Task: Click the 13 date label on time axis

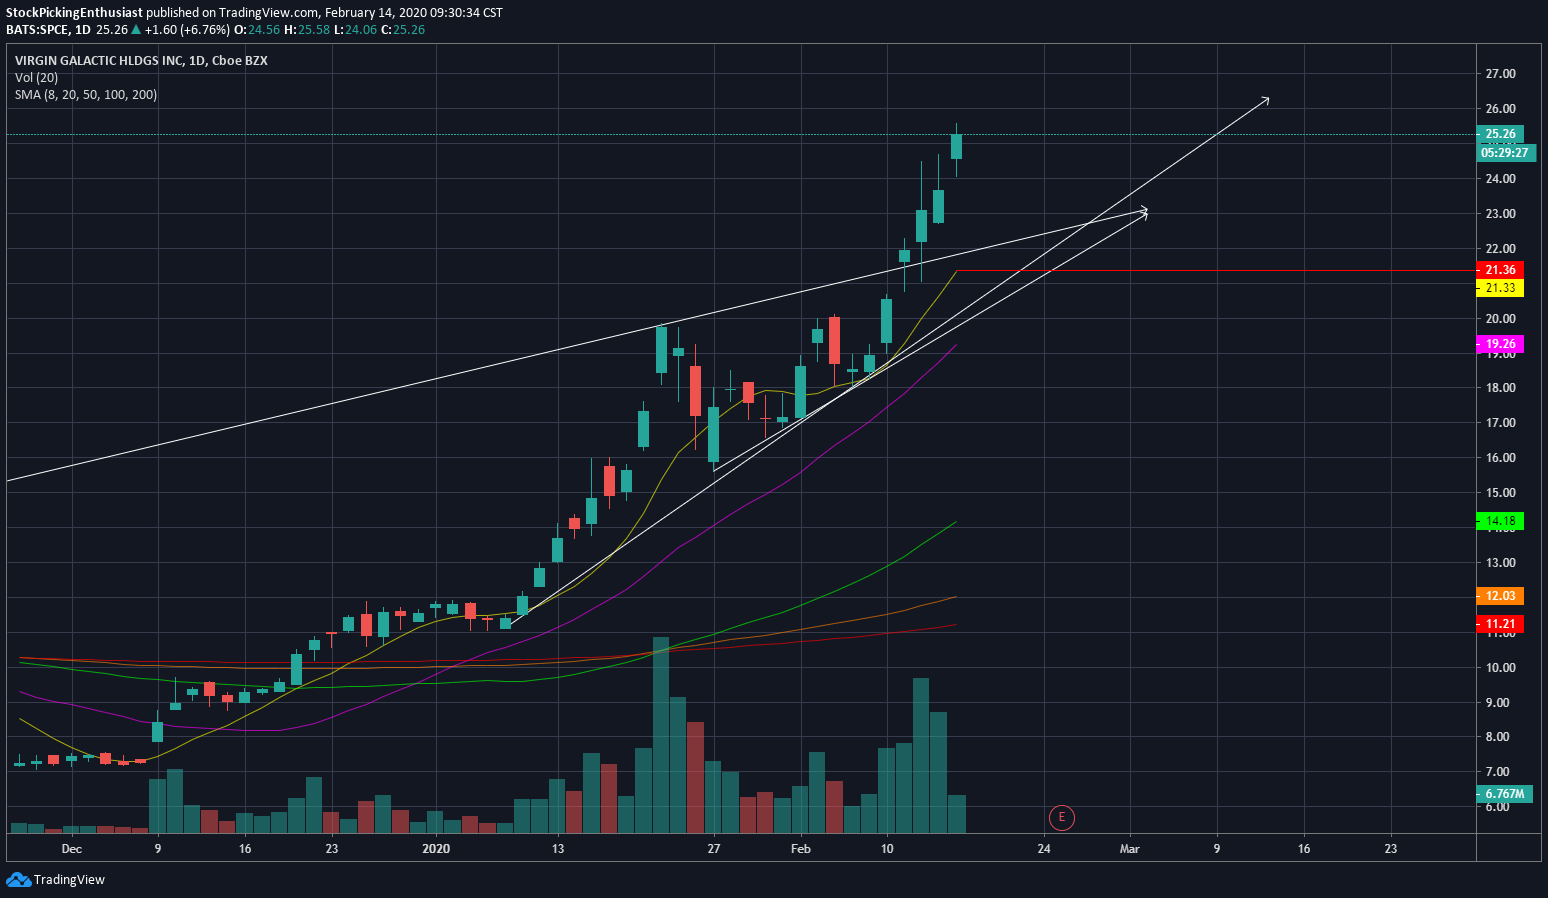Action: pyautogui.click(x=558, y=849)
